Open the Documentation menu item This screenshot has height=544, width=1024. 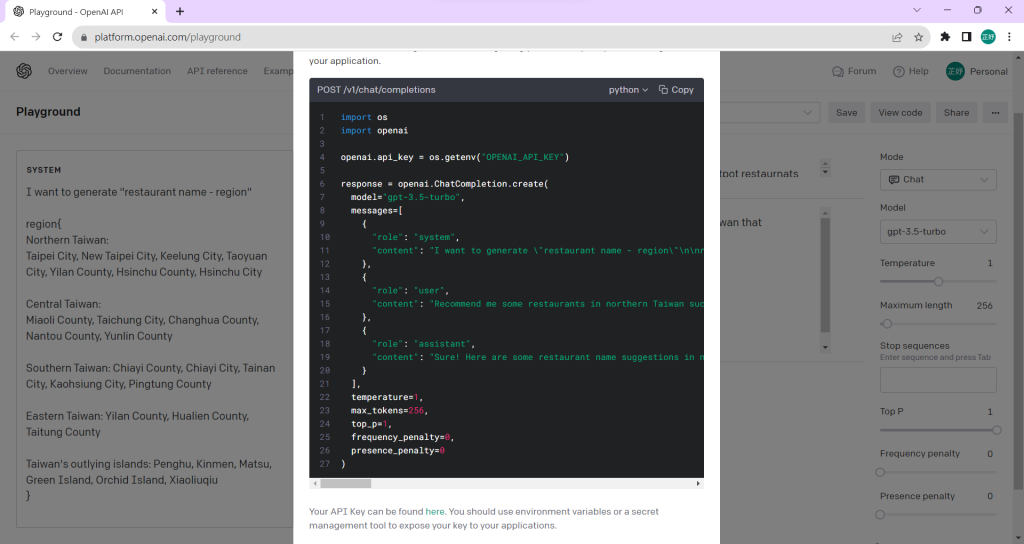137,71
